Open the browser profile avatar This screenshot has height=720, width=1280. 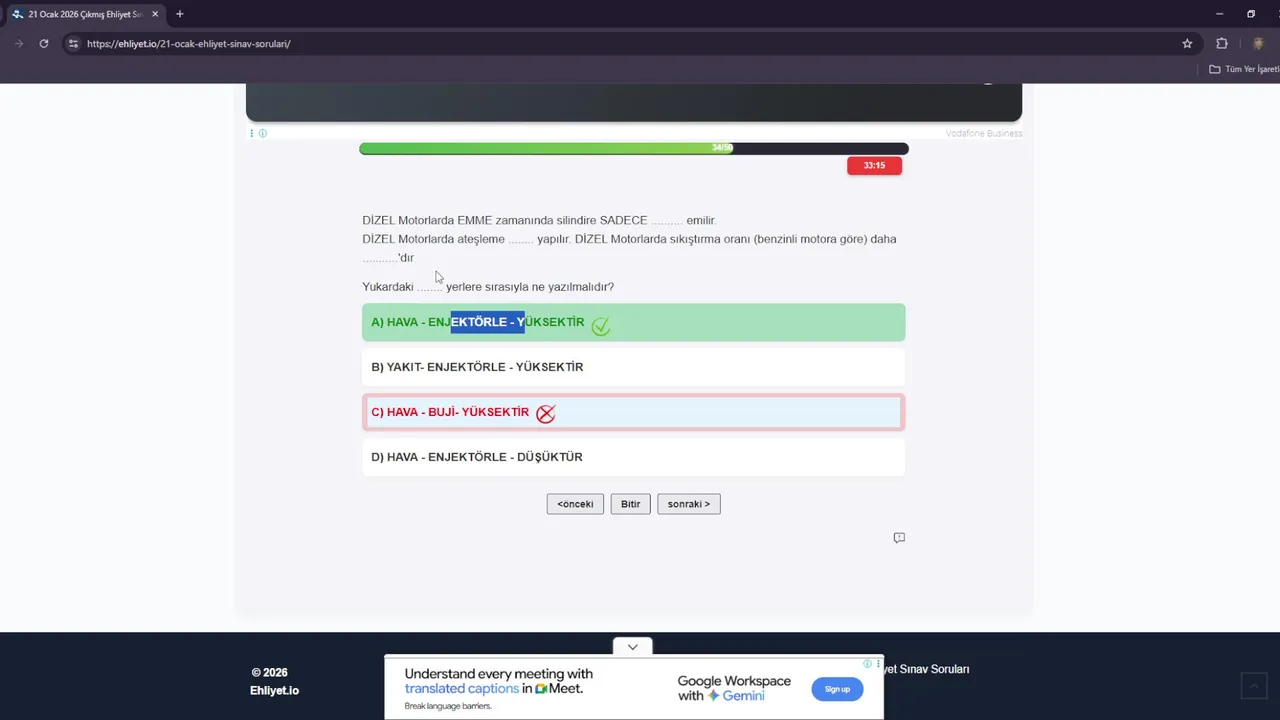point(1258,44)
